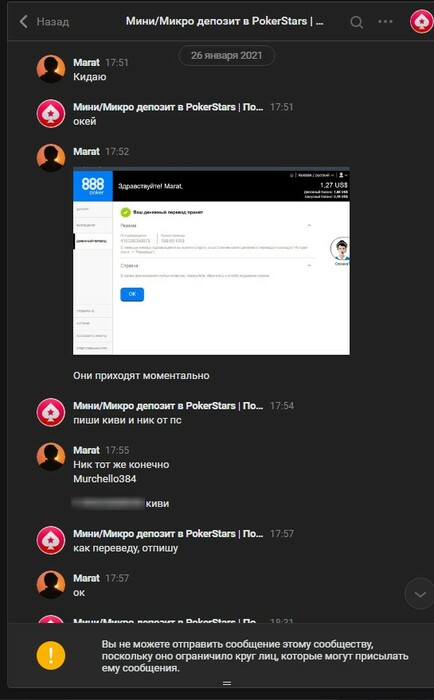Open the search magnifier in the chat header
This screenshot has height=700, width=434.
[x=356, y=22]
